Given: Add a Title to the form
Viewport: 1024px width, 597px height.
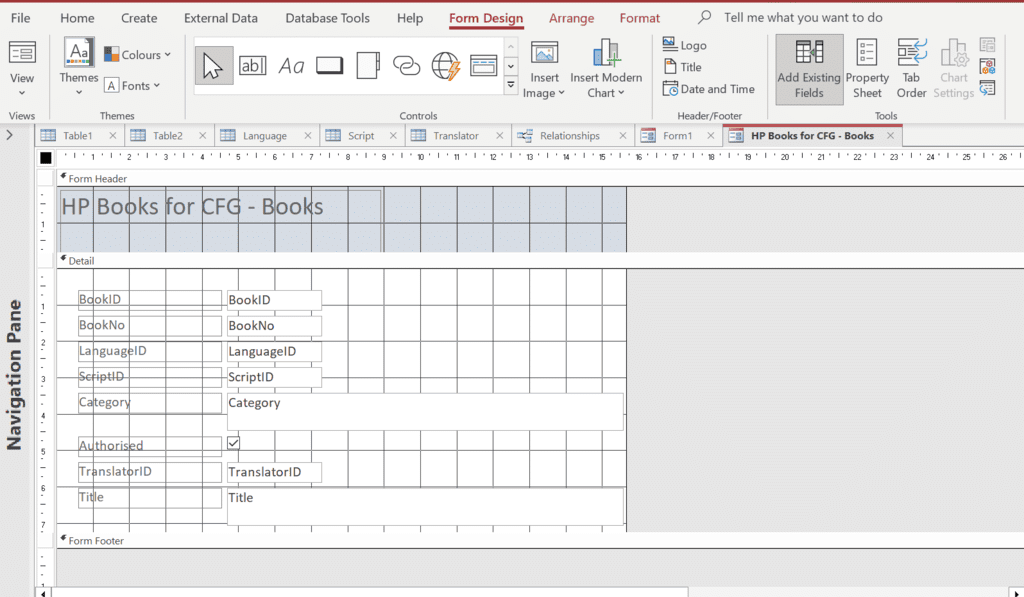Looking at the screenshot, I should point(682,67).
